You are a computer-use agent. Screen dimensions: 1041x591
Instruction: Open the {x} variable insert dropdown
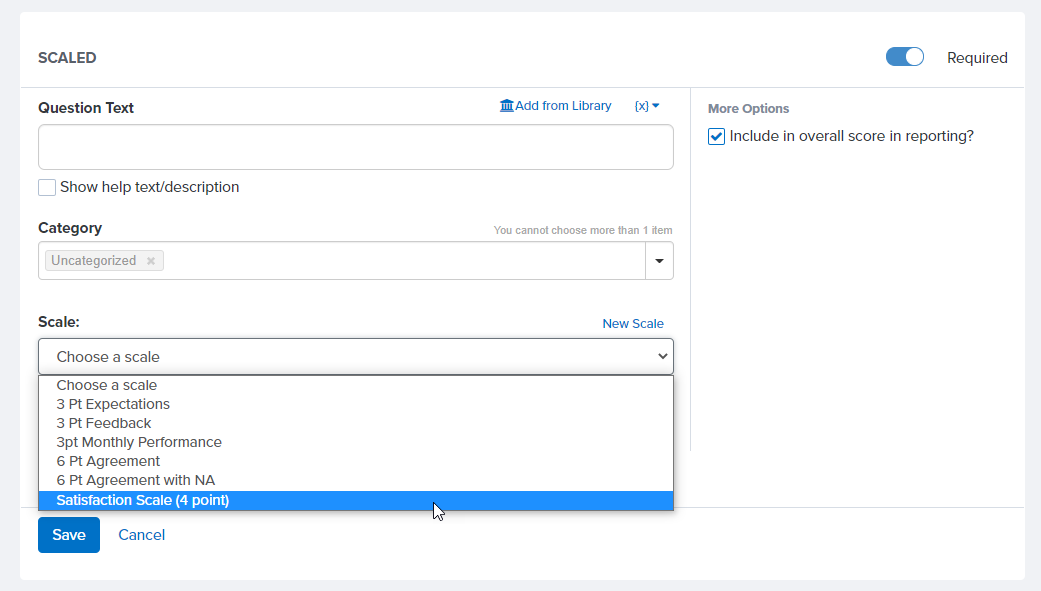(647, 106)
